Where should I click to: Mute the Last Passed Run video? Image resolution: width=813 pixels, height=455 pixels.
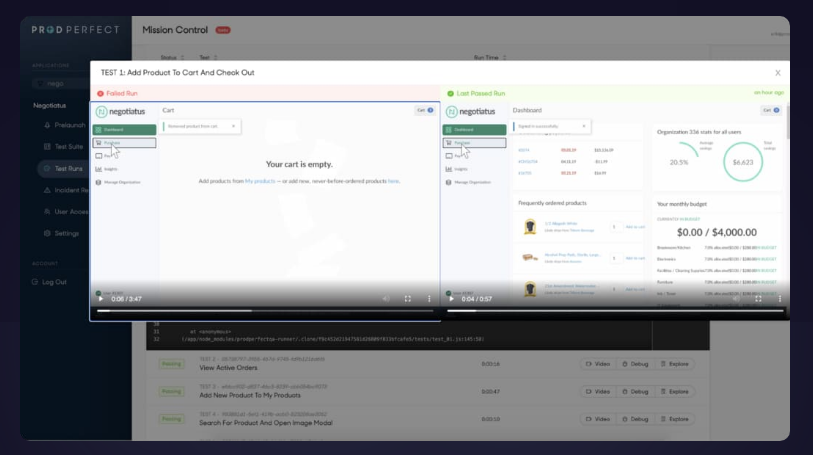click(736, 299)
